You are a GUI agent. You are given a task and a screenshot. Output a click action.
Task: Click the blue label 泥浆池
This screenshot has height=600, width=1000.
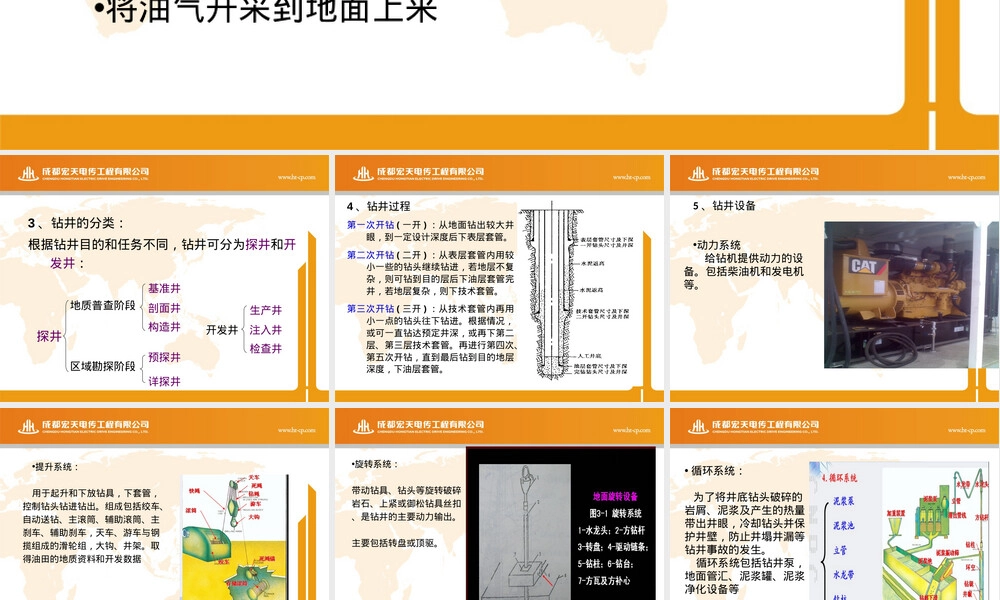coord(843,525)
